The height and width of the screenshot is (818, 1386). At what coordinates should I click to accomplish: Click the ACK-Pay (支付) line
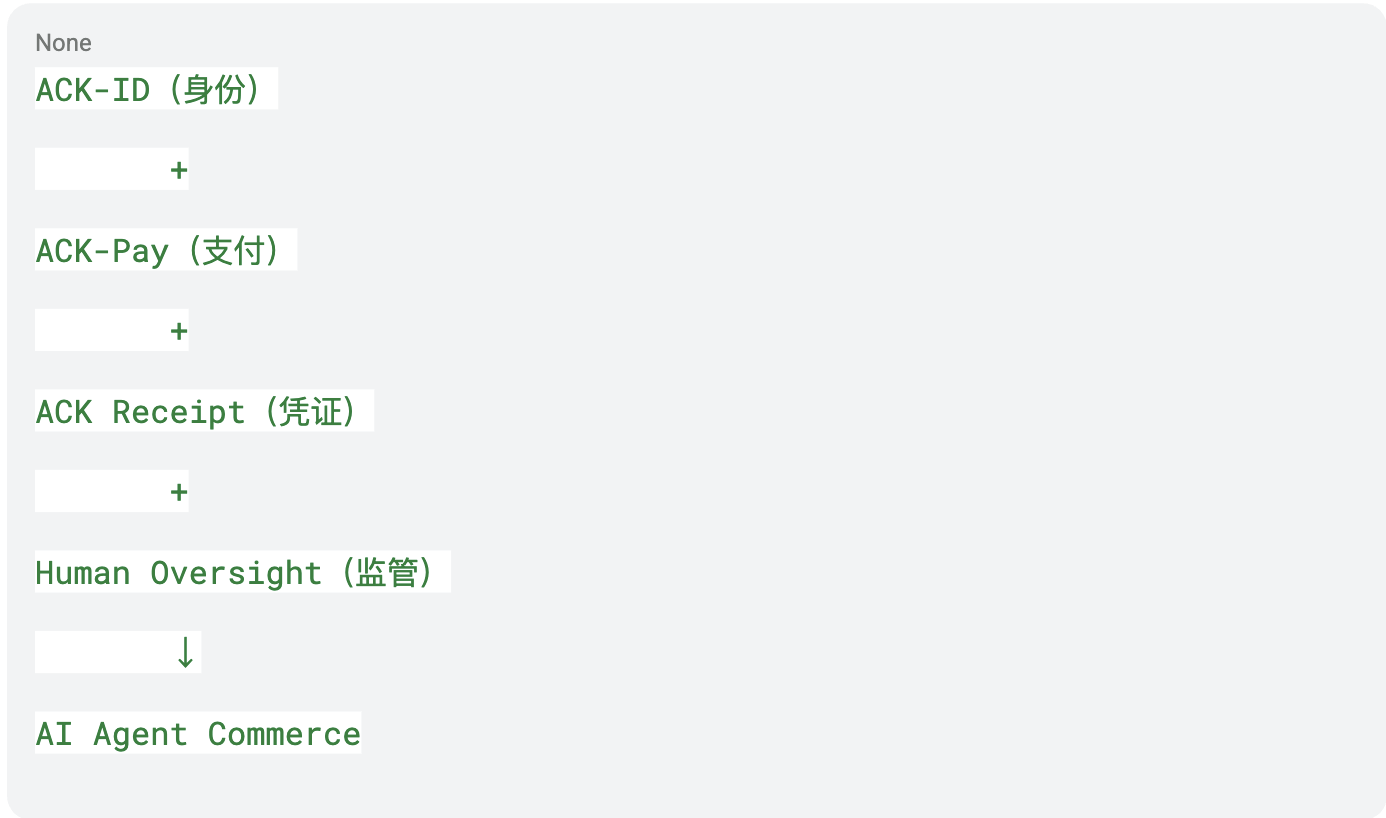pyautogui.click(x=166, y=250)
